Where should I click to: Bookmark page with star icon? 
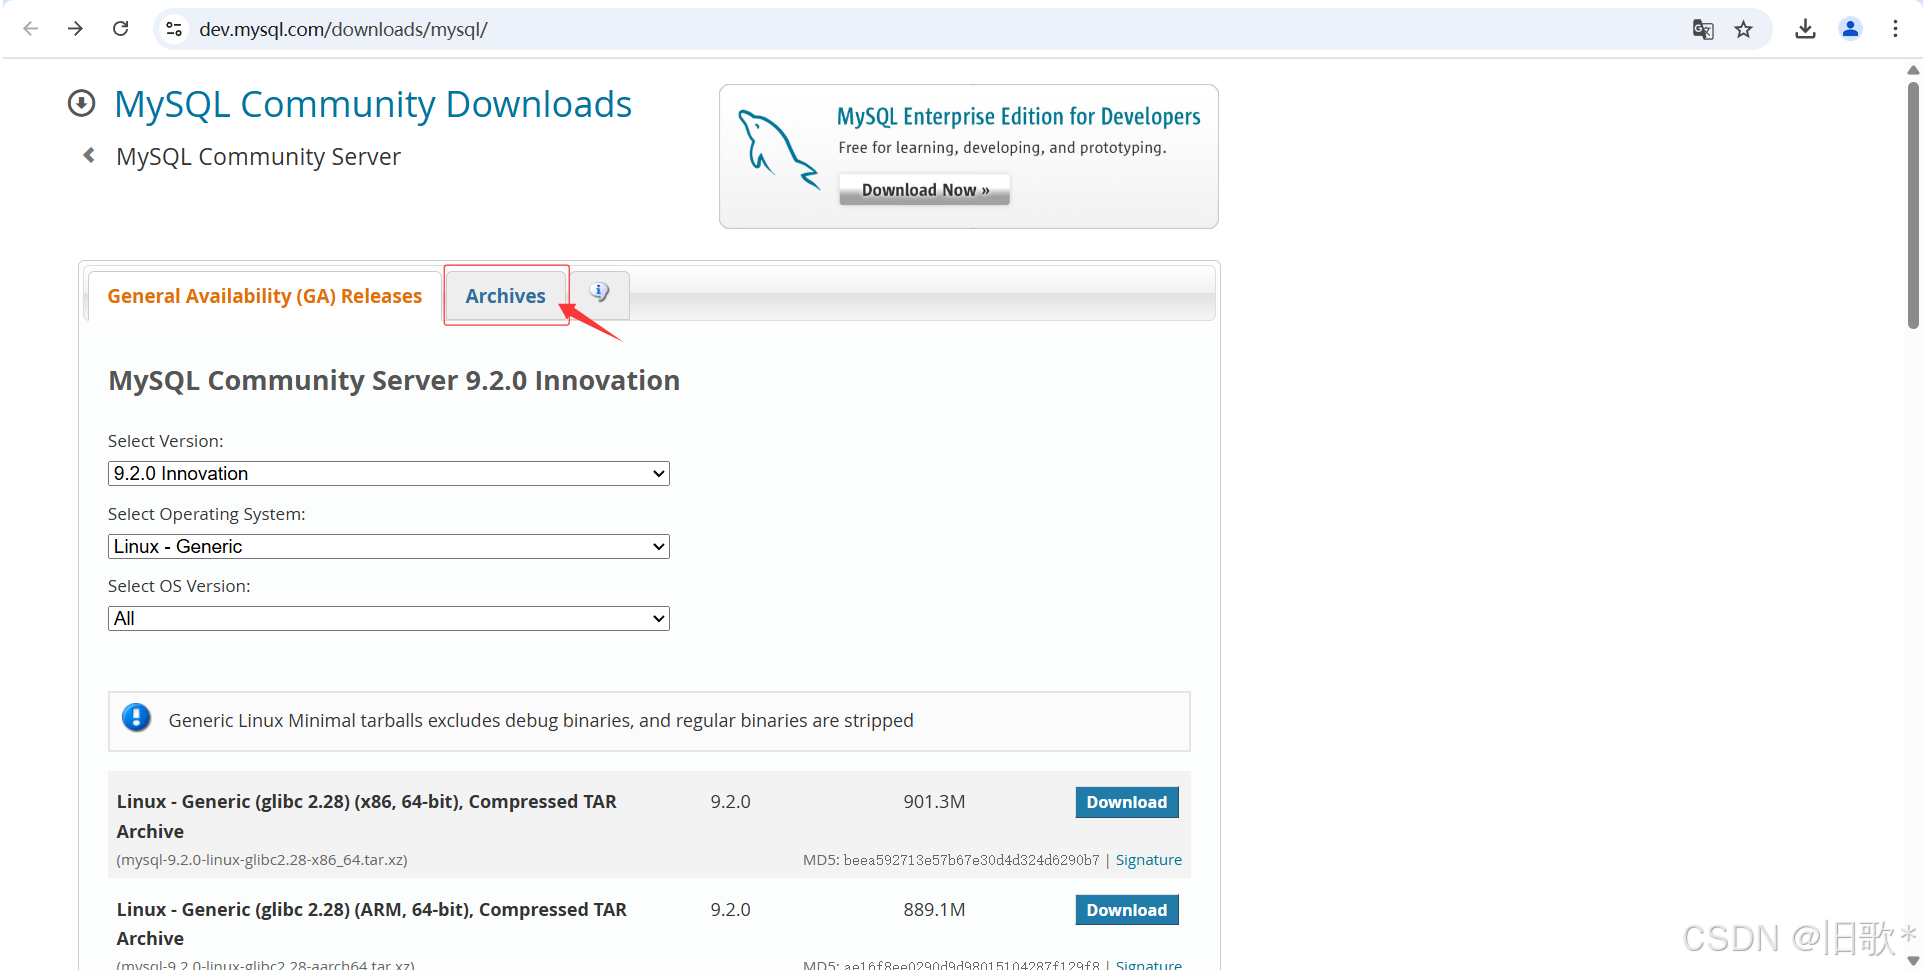[1743, 29]
